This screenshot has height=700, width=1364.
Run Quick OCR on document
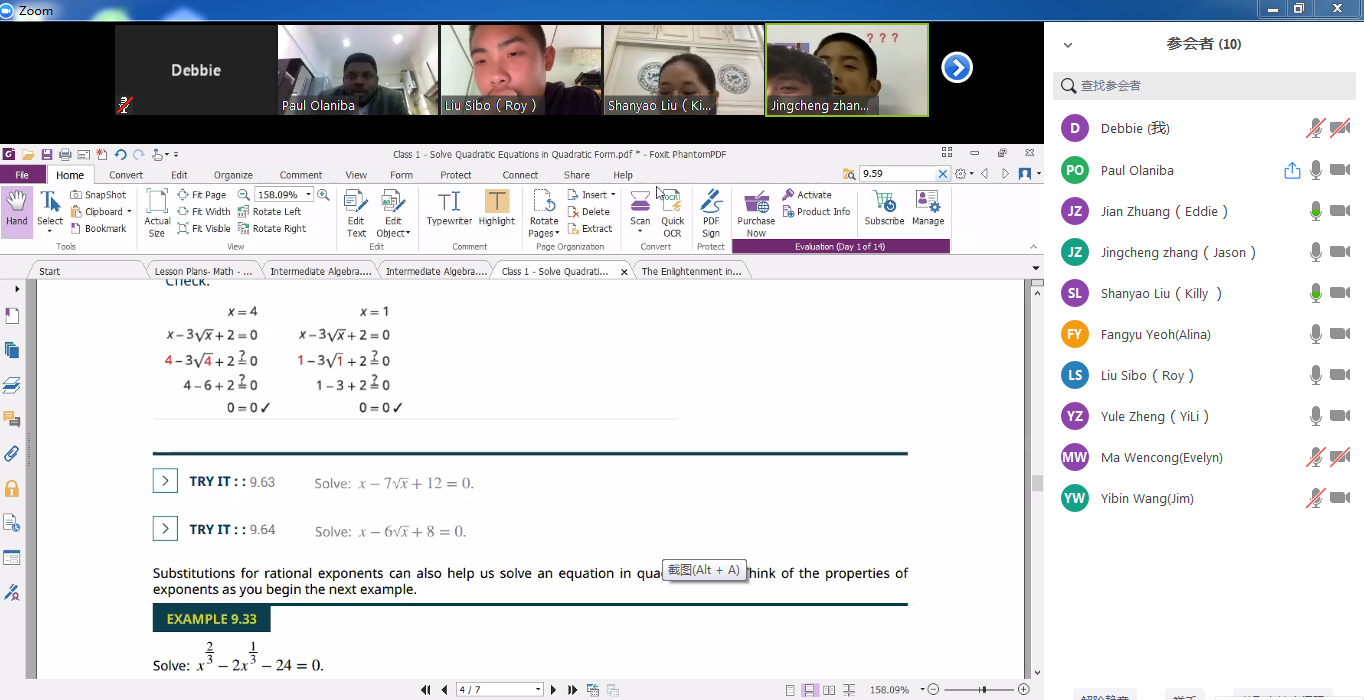pos(672,212)
